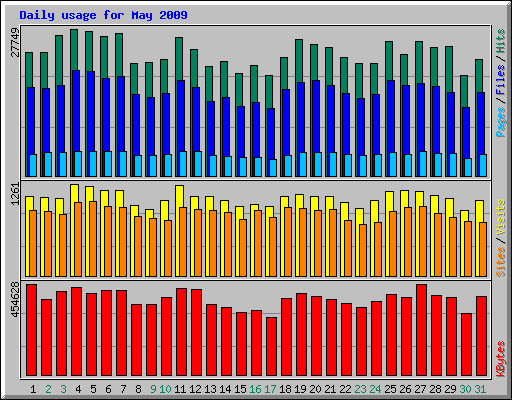Viewport: 512px width, 400px height.
Task: Select the cyan pages bar for day 17
Action: [x=273, y=168]
